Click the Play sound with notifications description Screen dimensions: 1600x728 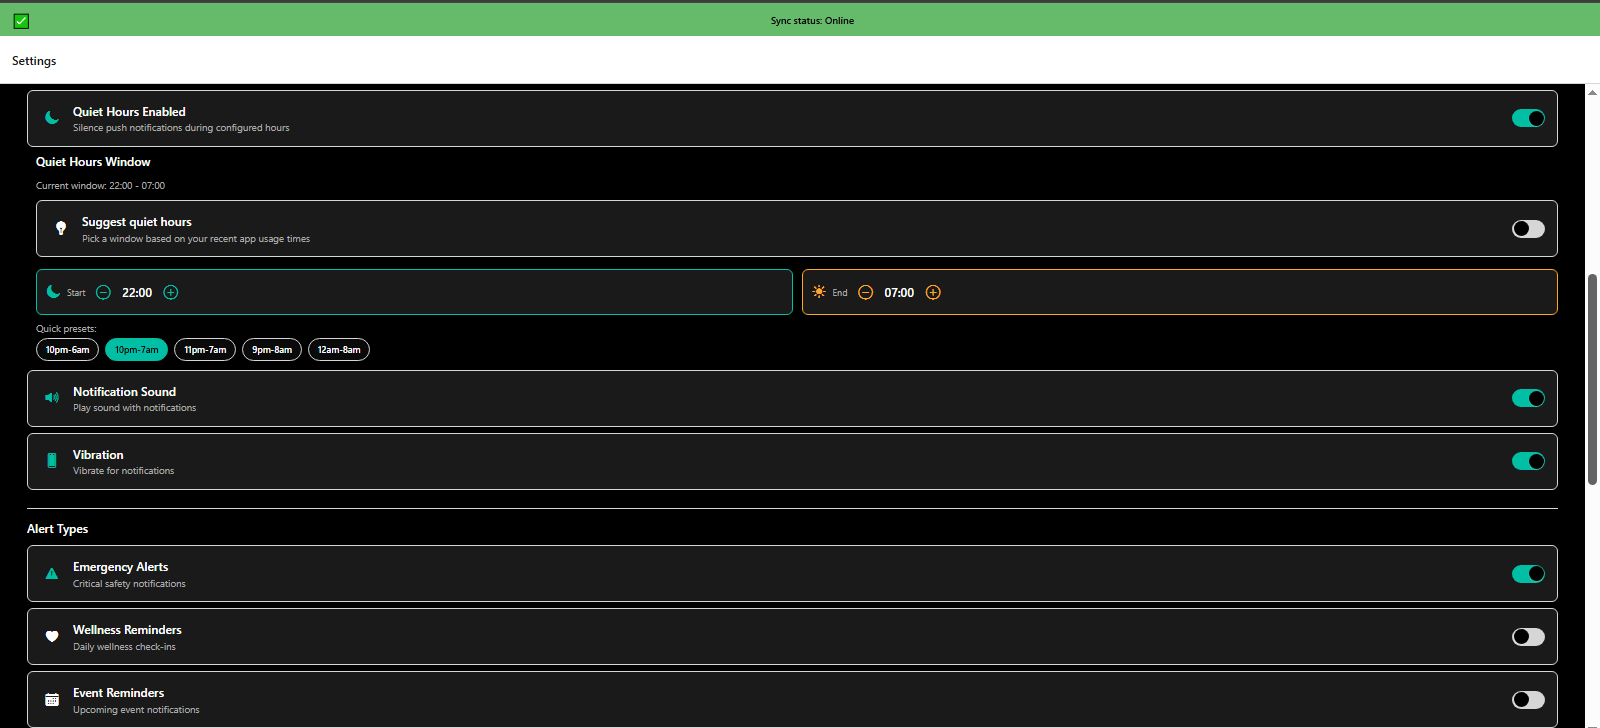(134, 408)
